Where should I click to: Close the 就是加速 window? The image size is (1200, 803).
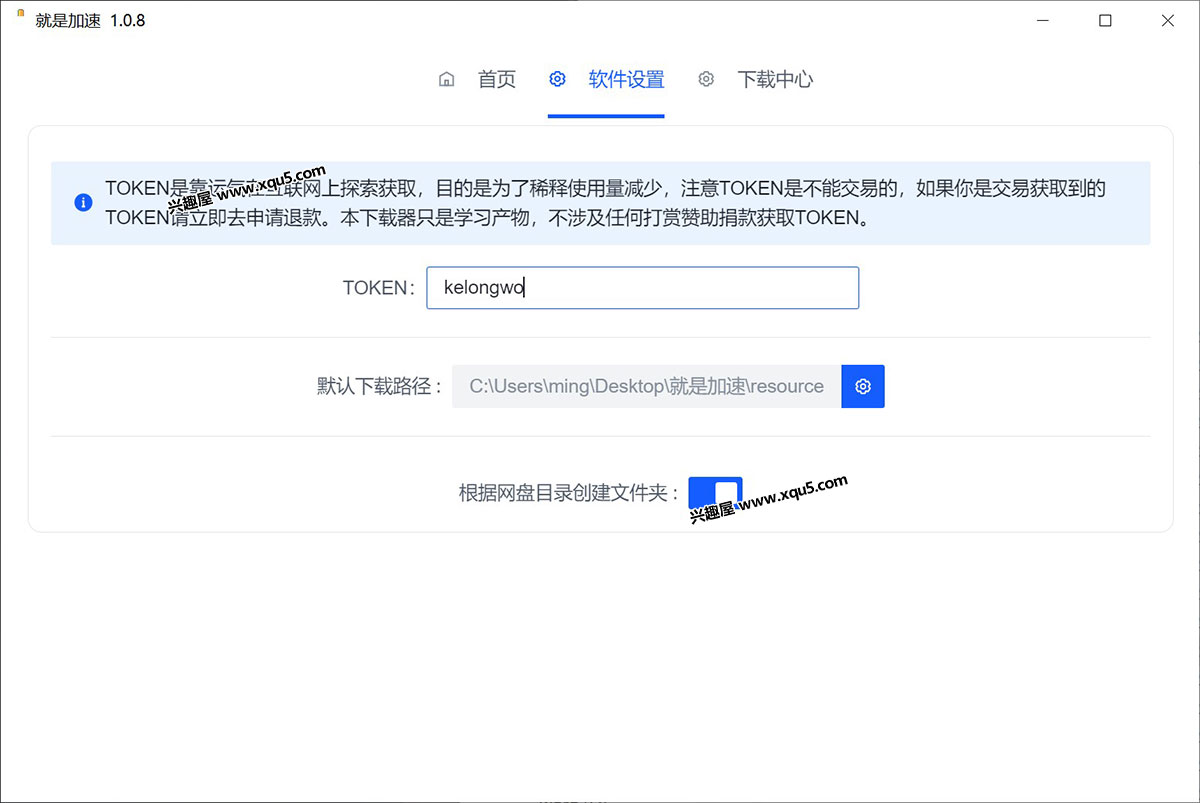(x=1167, y=20)
